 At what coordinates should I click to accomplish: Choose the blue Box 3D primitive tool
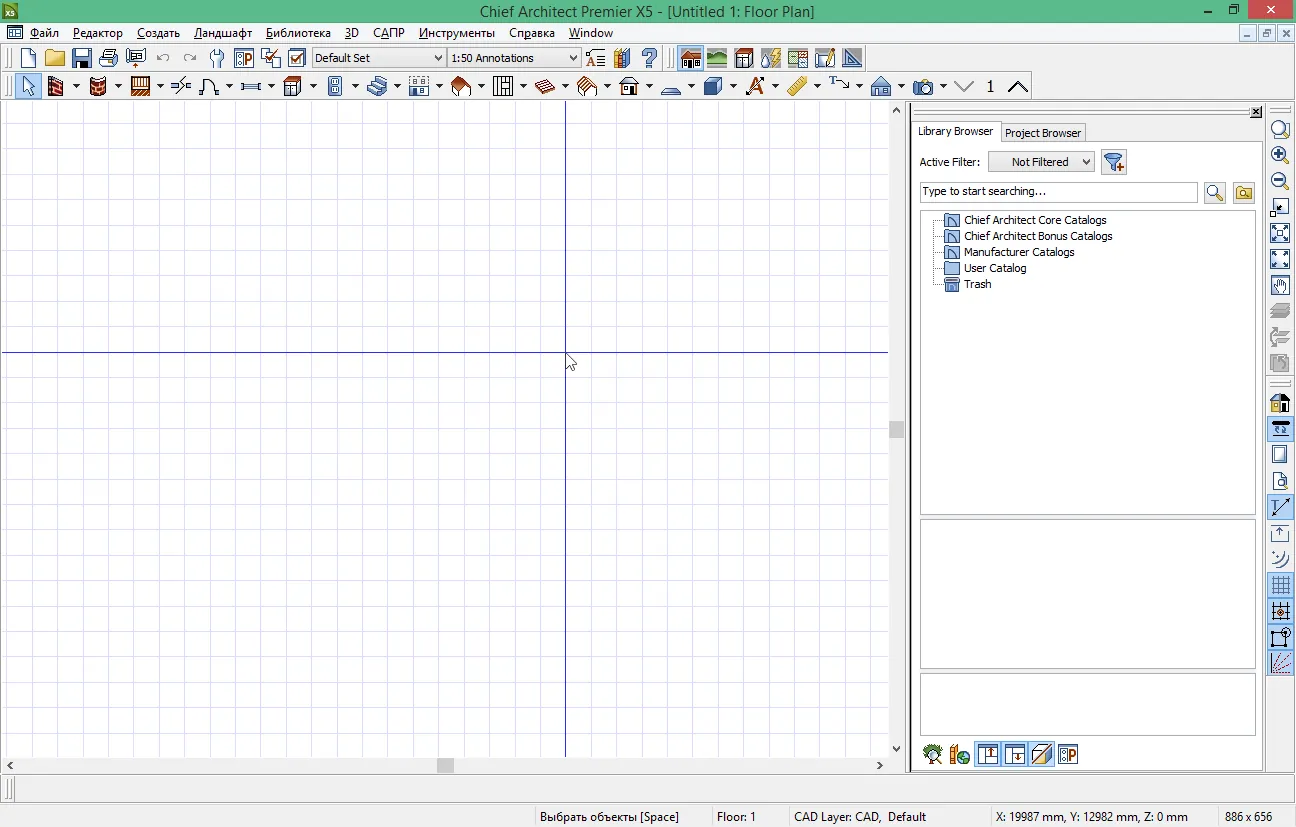713,86
